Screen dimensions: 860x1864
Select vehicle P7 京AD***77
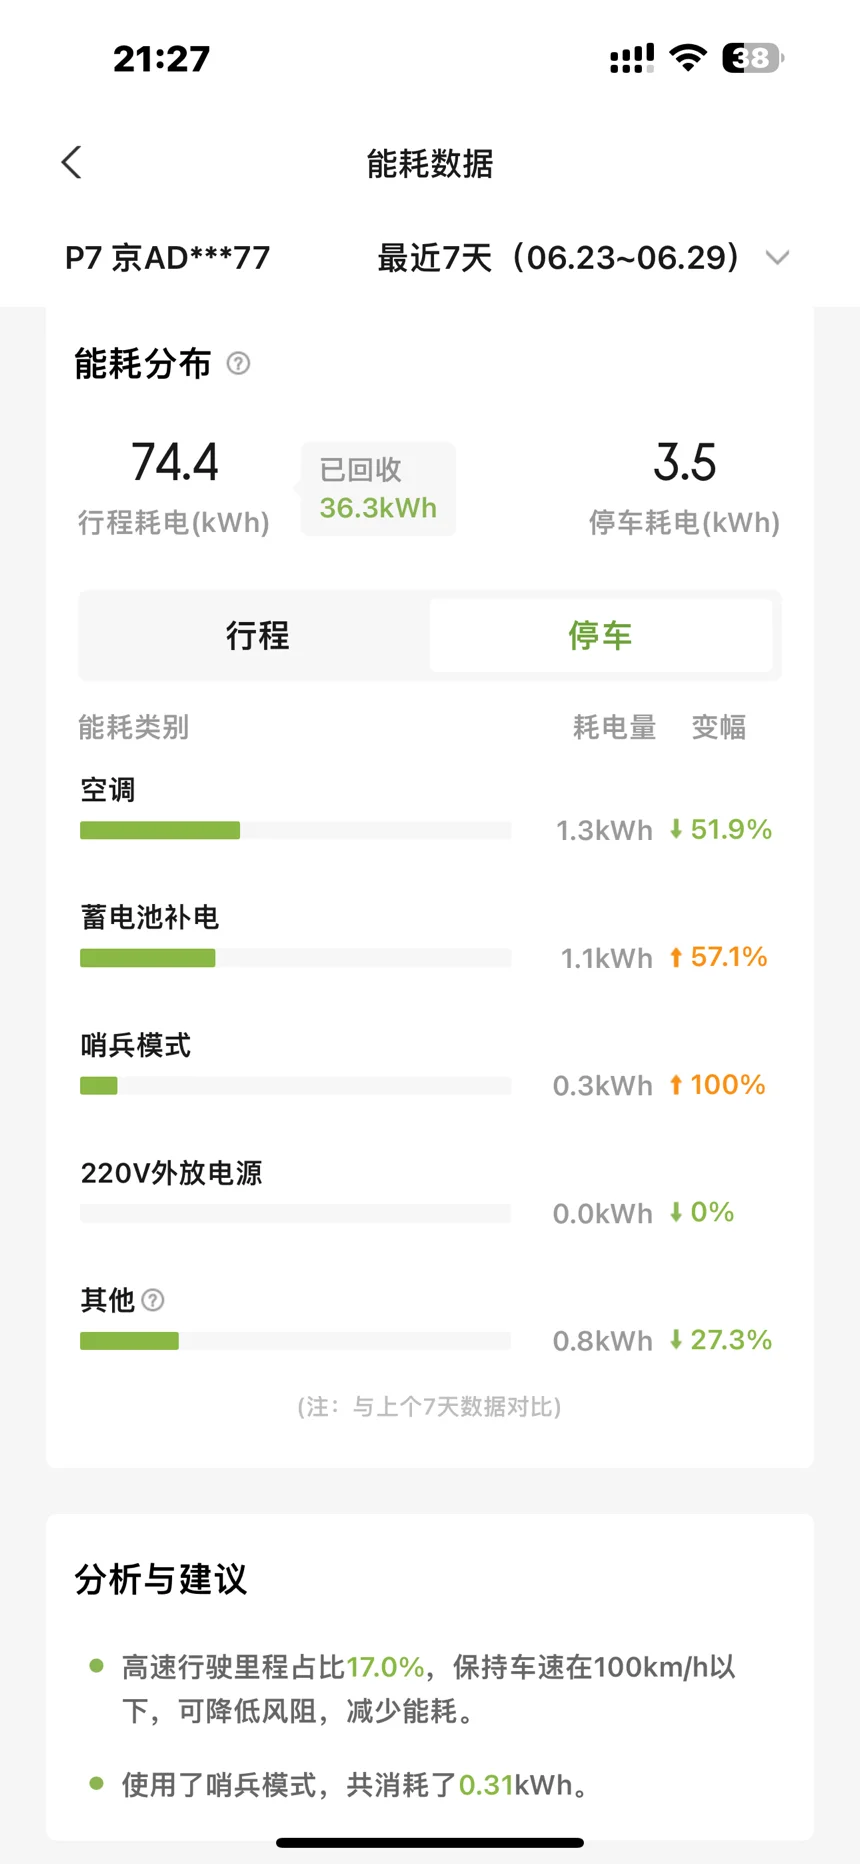point(167,258)
